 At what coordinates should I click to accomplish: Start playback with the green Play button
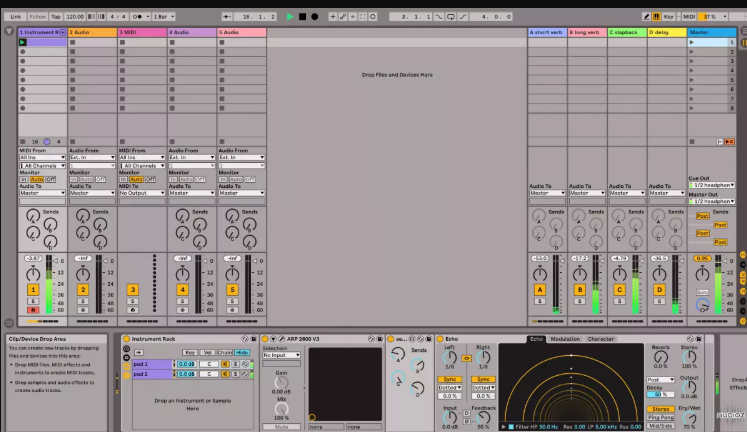pos(290,17)
